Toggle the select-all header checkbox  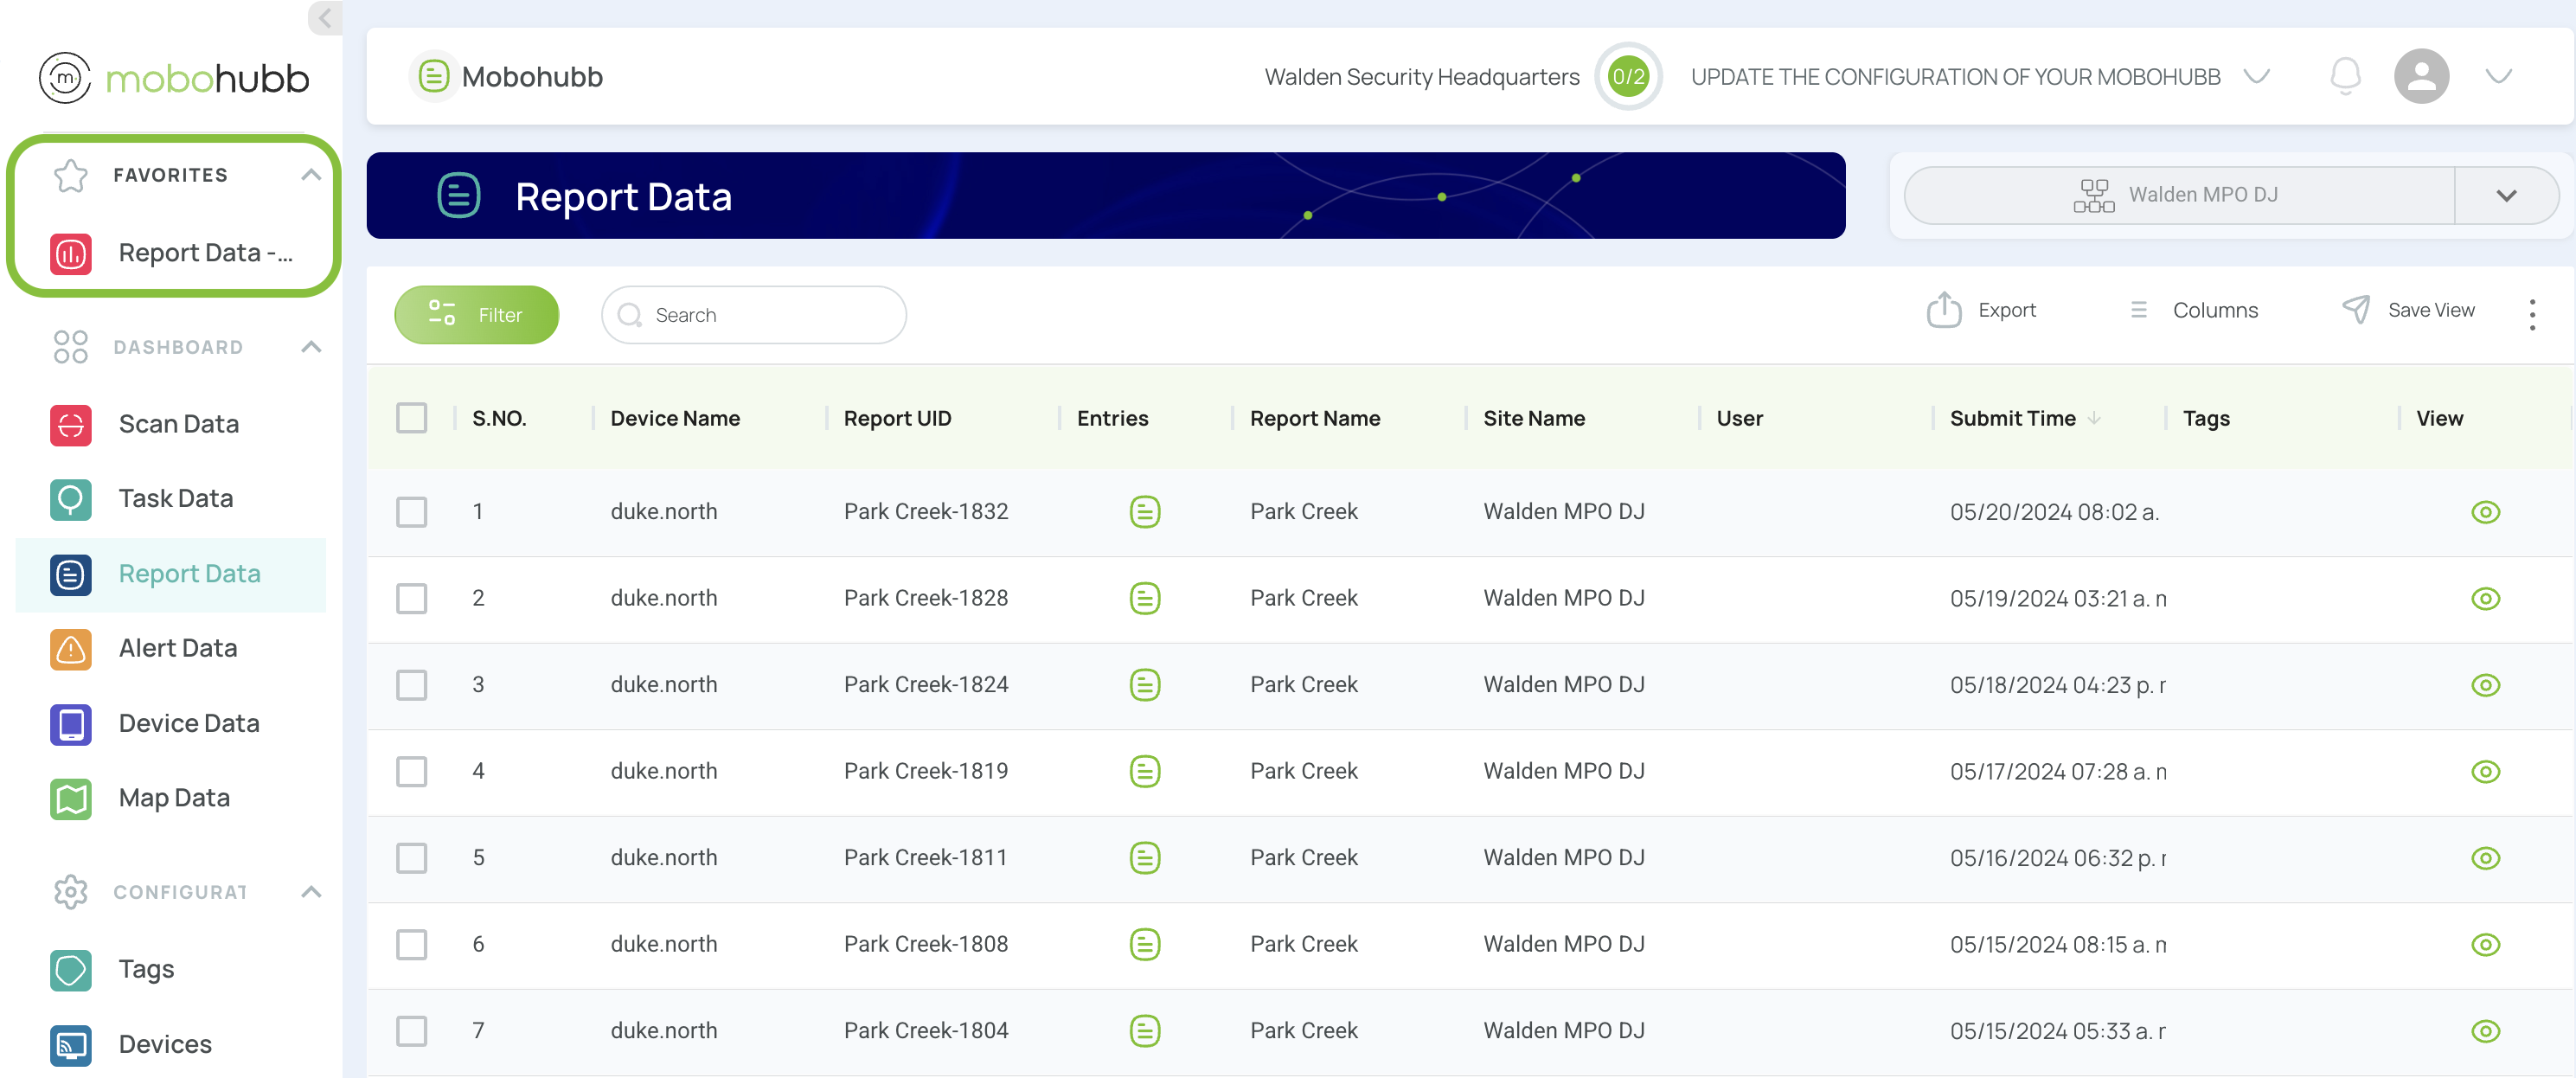[x=412, y=418]
